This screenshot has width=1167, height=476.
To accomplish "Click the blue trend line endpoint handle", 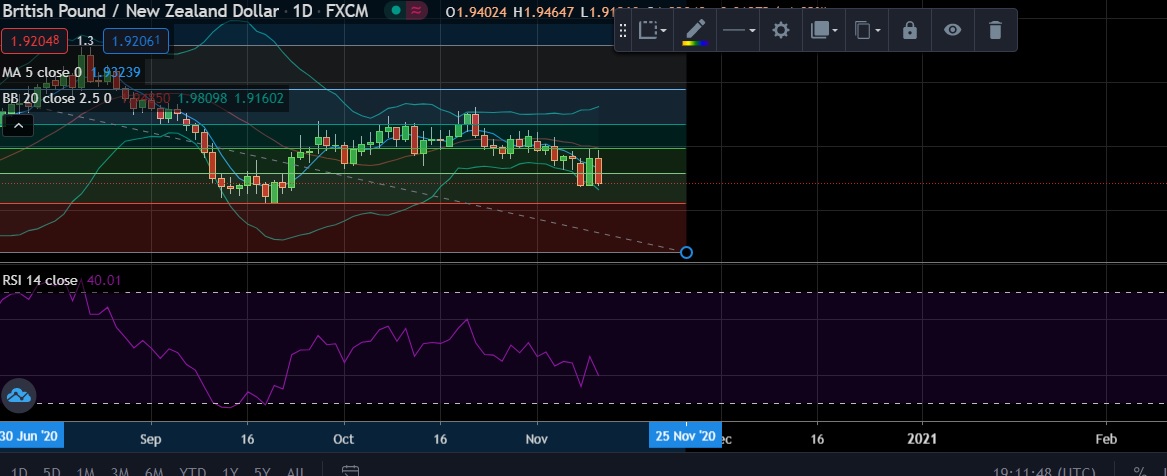I will (x=686, y=252).
